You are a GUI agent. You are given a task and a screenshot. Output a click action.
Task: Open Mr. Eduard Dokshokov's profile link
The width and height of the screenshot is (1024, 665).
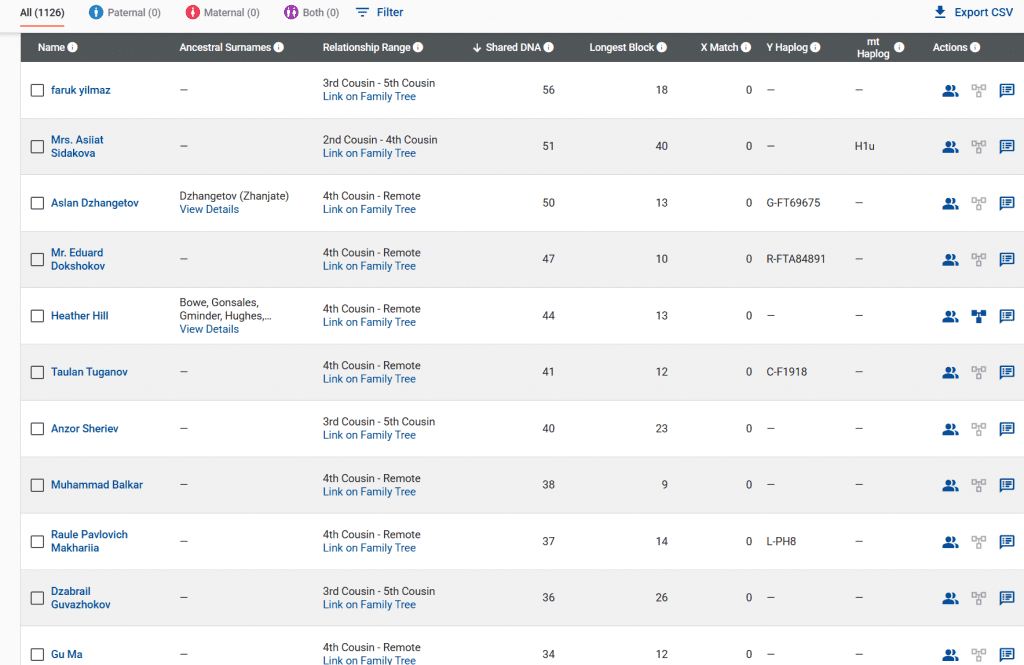pos(77,259)
